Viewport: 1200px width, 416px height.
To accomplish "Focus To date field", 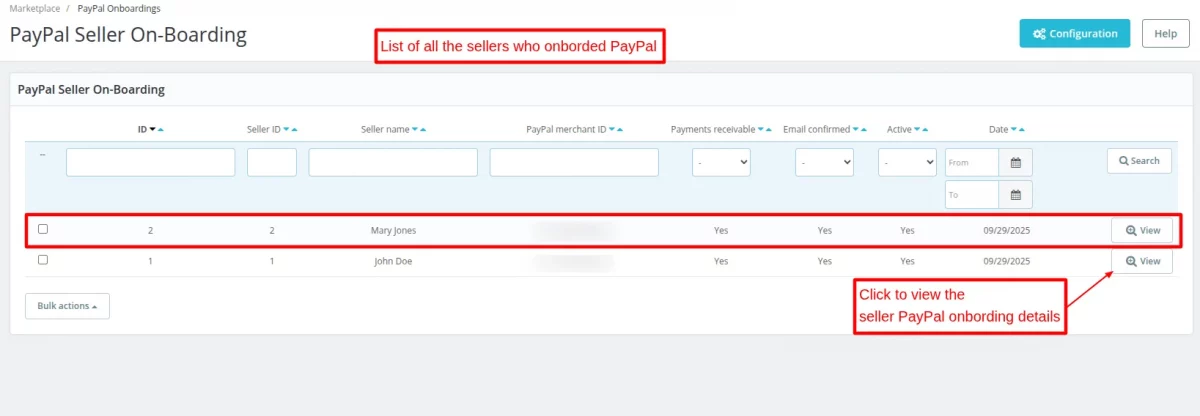I will click(x=972, y=194).
